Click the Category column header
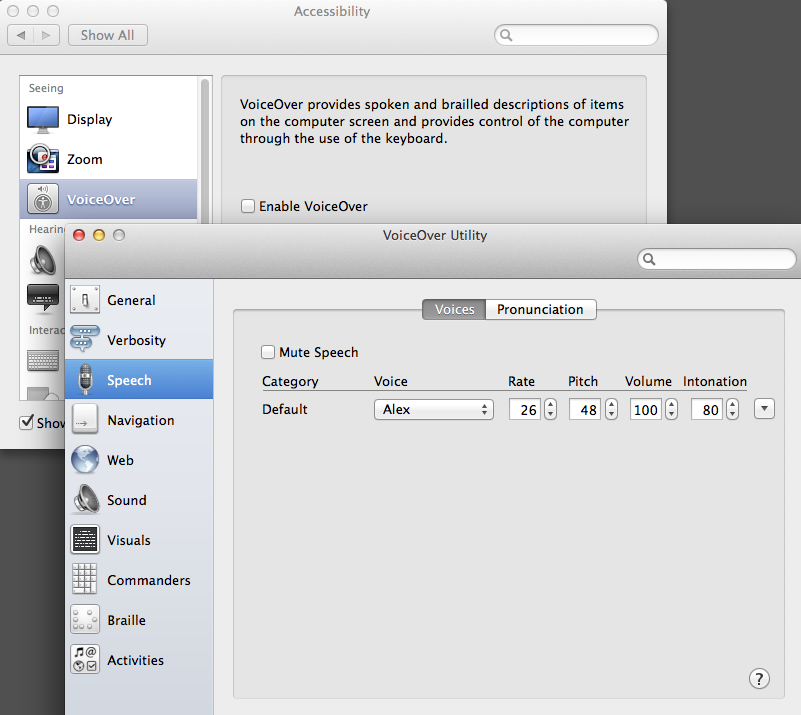 tap(290, 382)
